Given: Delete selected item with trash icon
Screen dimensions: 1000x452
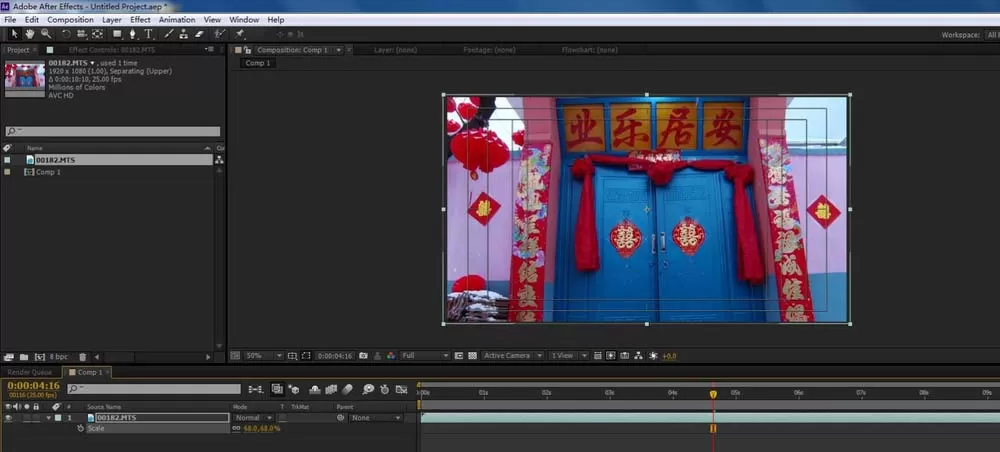Looking at the screenshot, I should point(82,357).
